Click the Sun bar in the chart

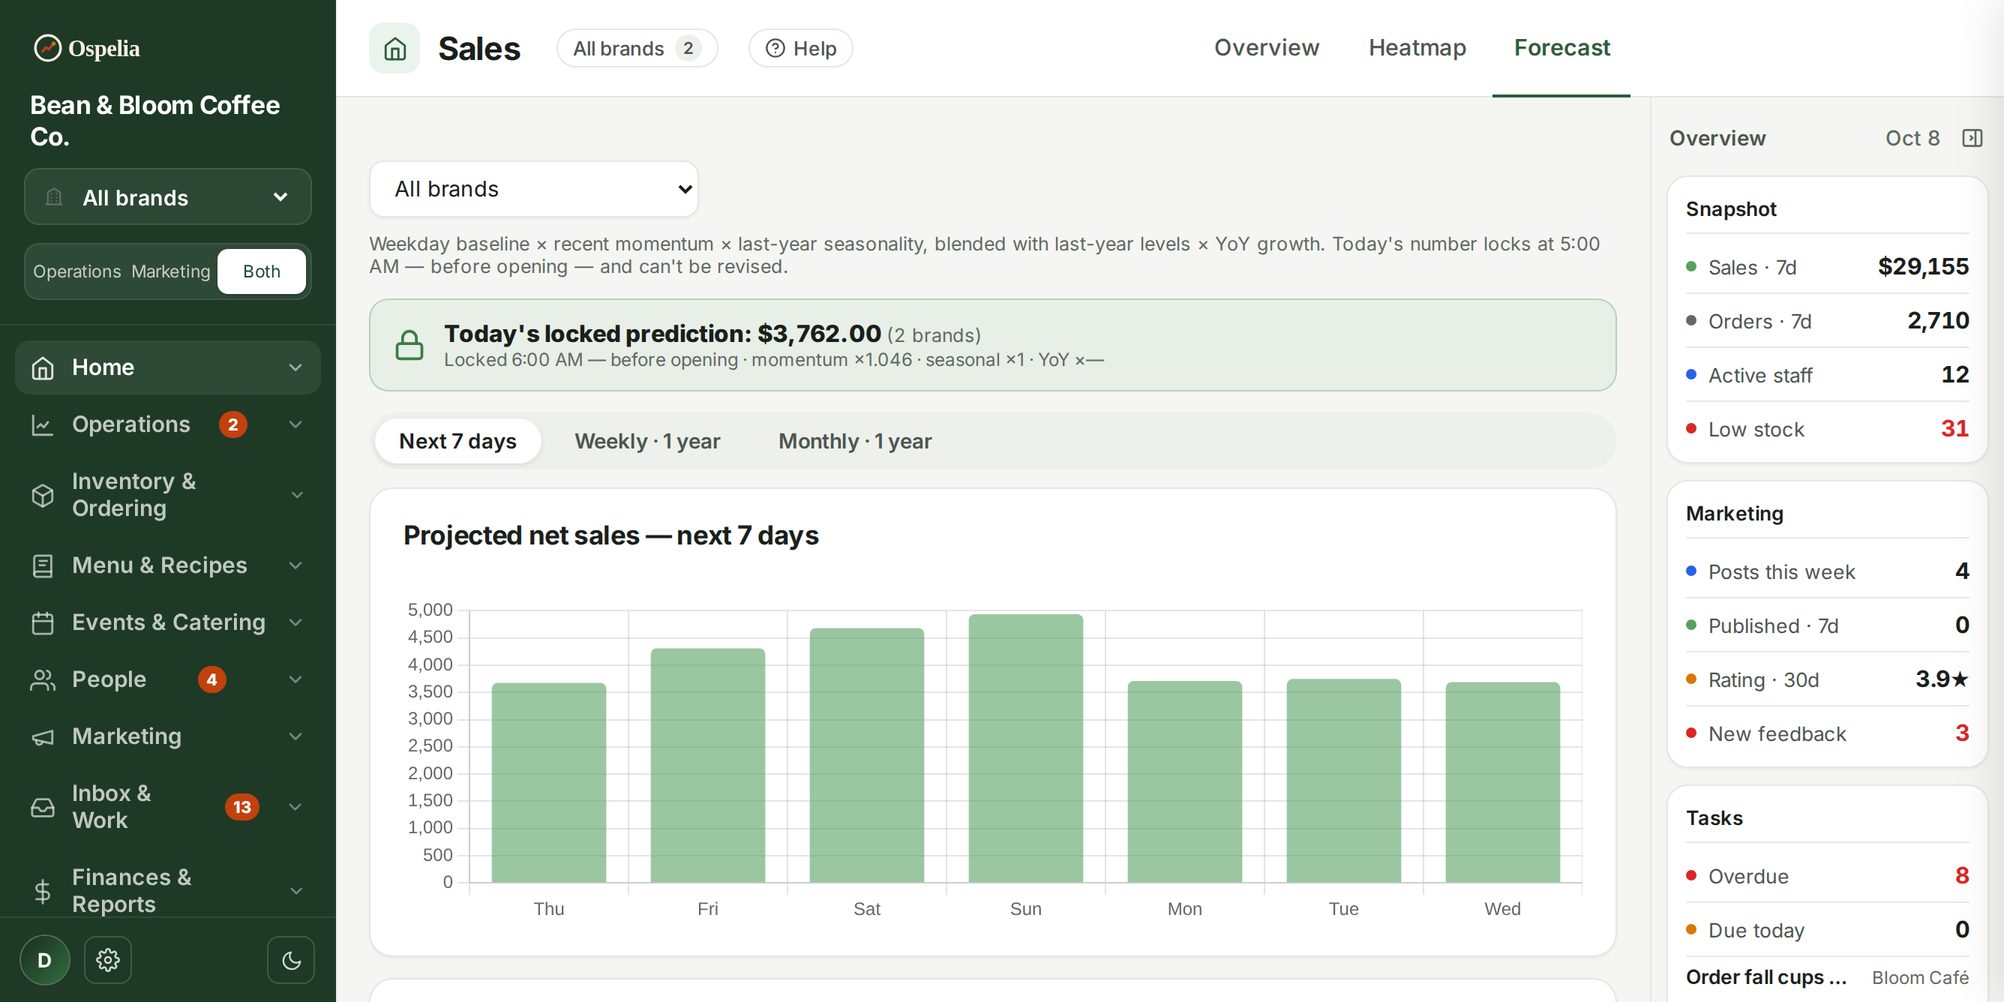1026,748
